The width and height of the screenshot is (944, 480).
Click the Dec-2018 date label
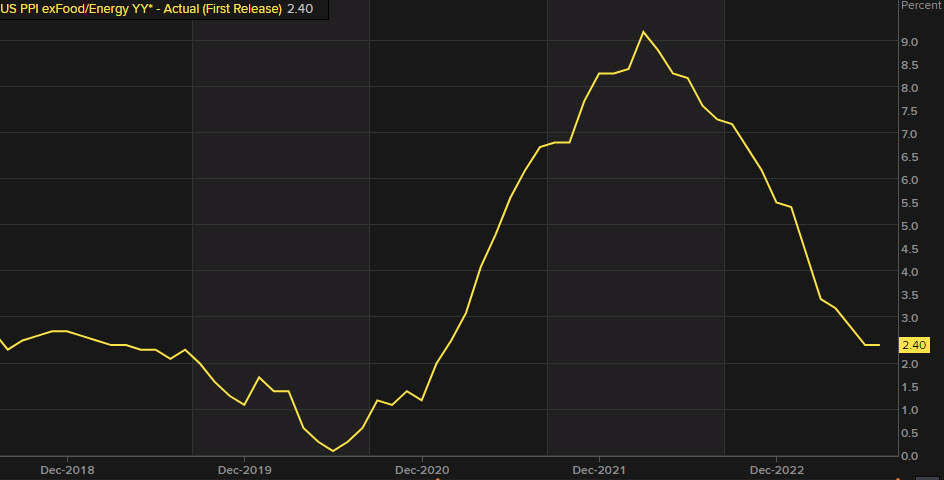(67, 470)
